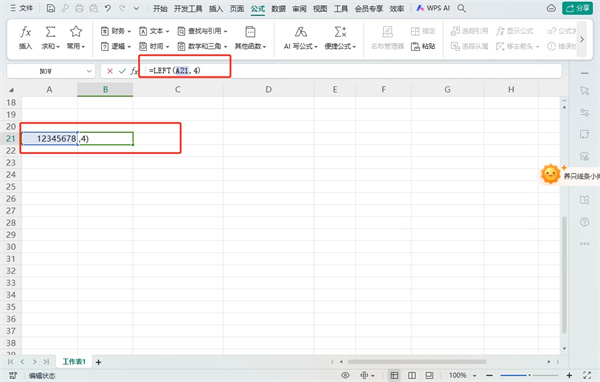Viewport: 600px width, 382px height.
Task: Select the 工作表1 sheet tab
Action: coord(74,362)
